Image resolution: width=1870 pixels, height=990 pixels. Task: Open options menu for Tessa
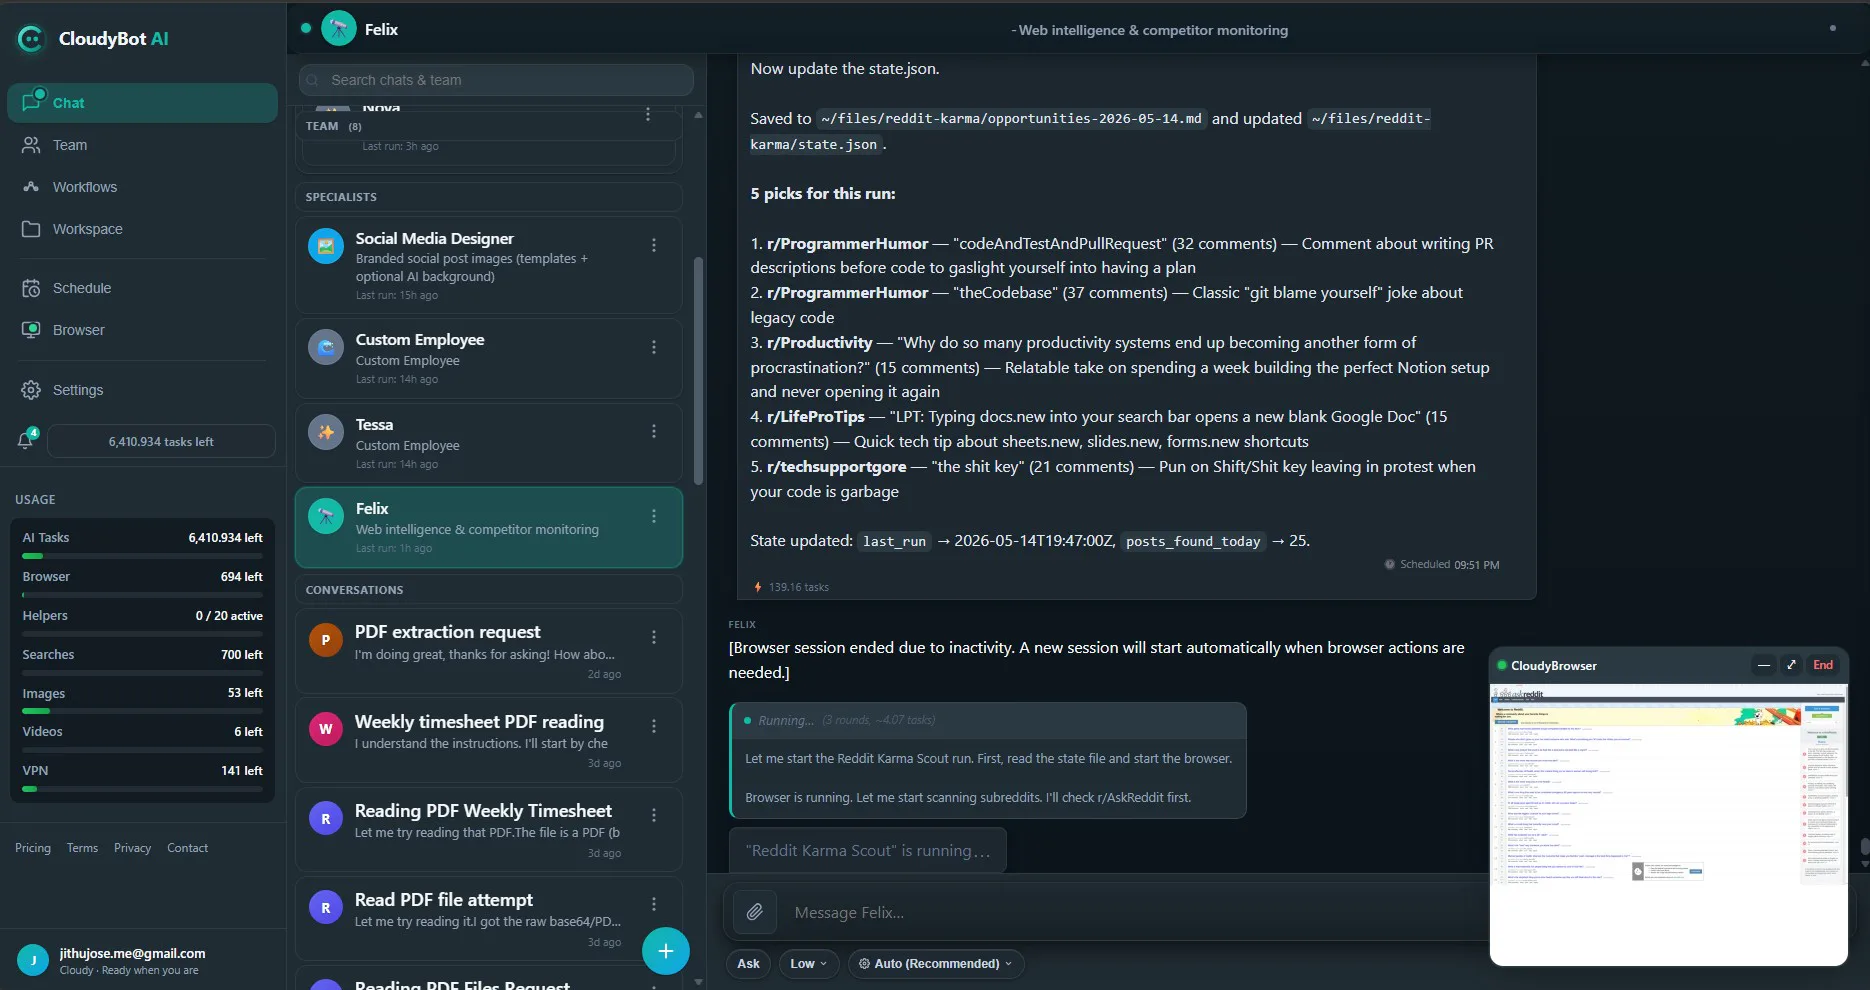[654, 431]
